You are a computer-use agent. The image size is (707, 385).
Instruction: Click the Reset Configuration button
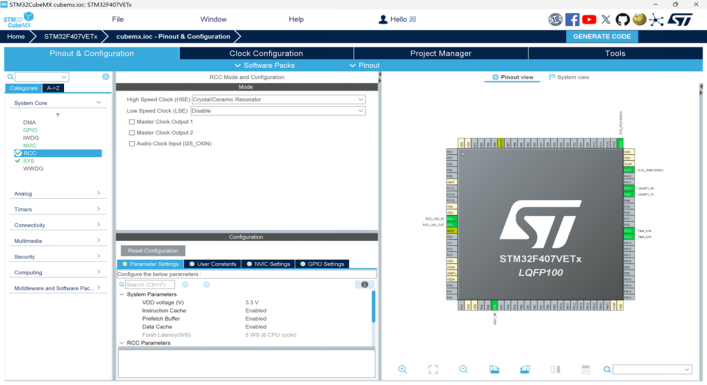(153, 251)
